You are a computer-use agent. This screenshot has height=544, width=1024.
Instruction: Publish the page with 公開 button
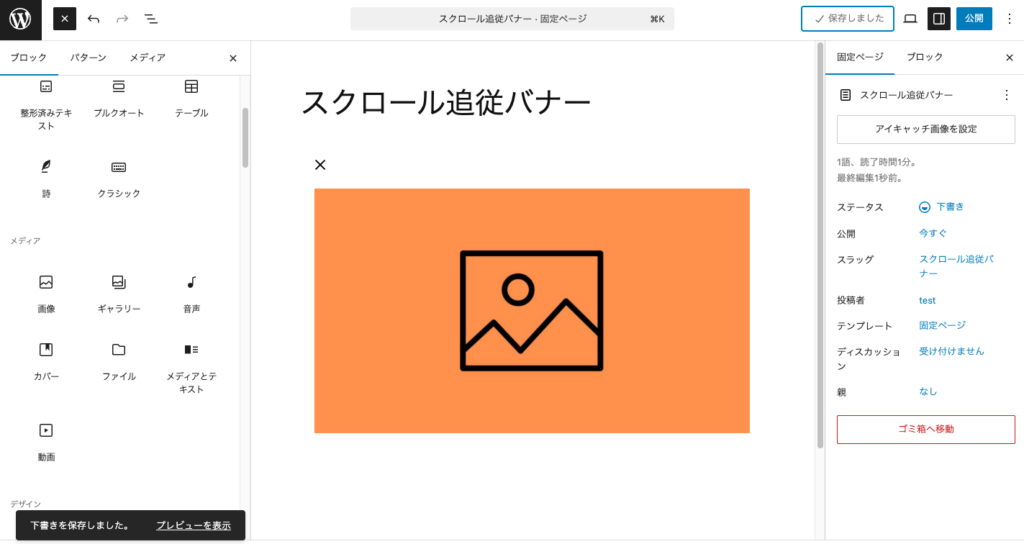click(x=974, y=19)
